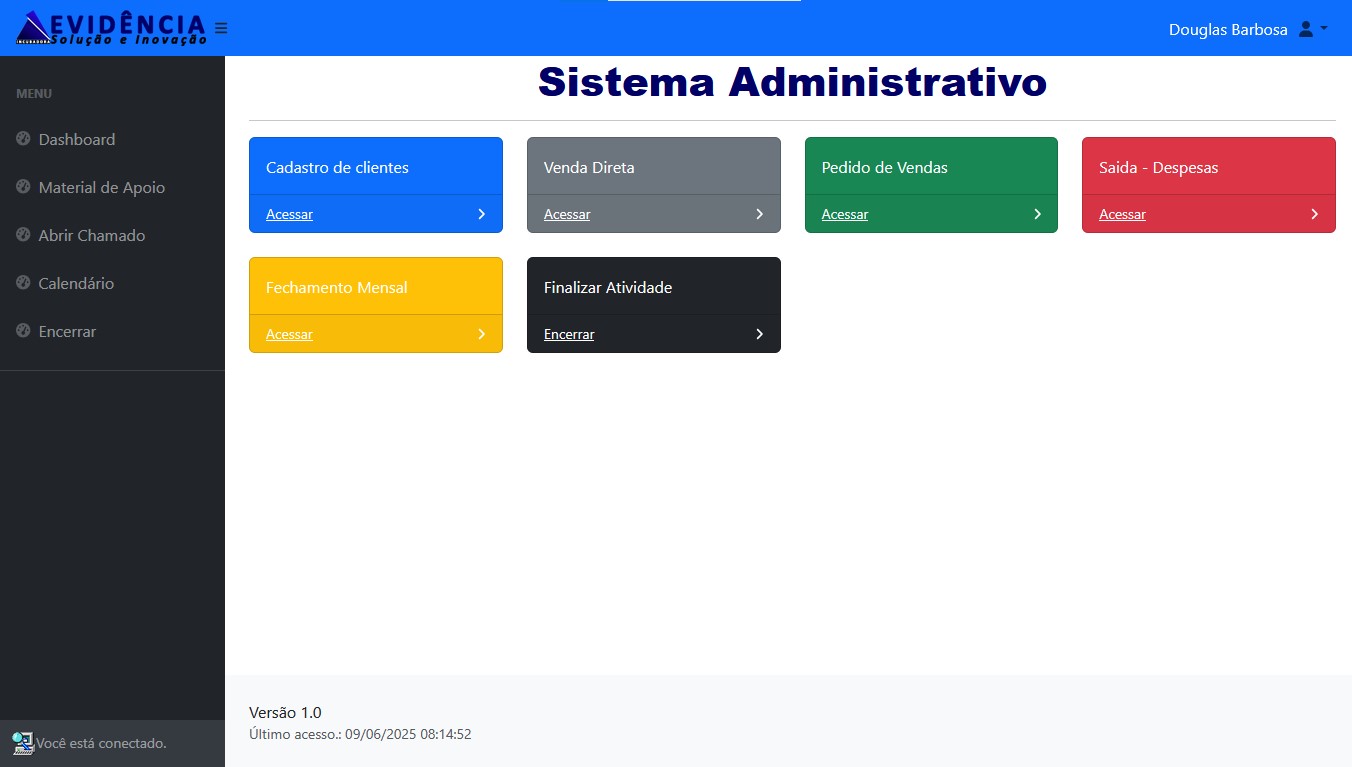Click the Acessar link under Pedido de Vendas

[844, 214]
